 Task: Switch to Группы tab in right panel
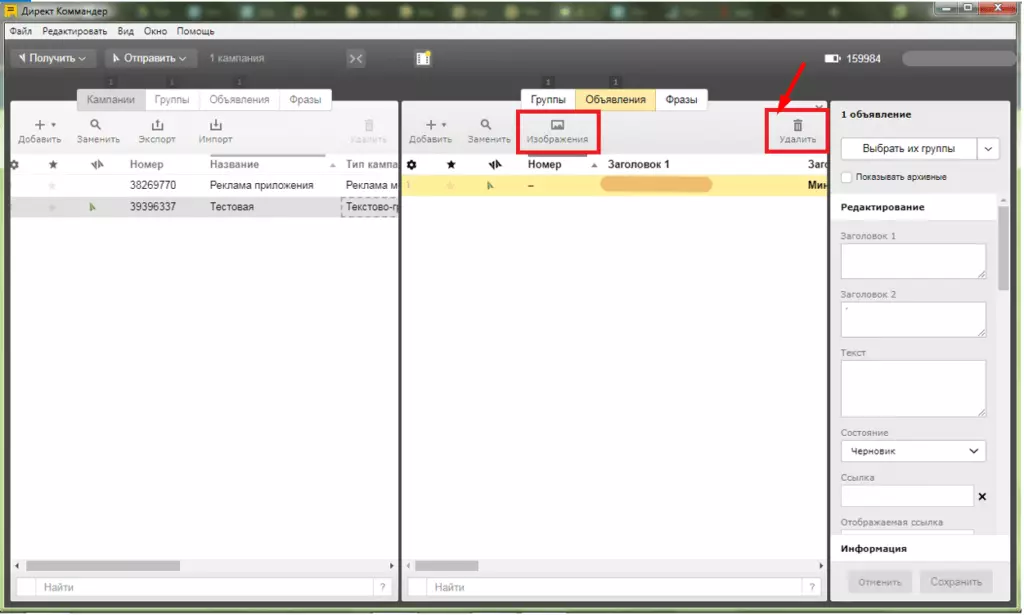pyautogui.click(x=548, y=99)
